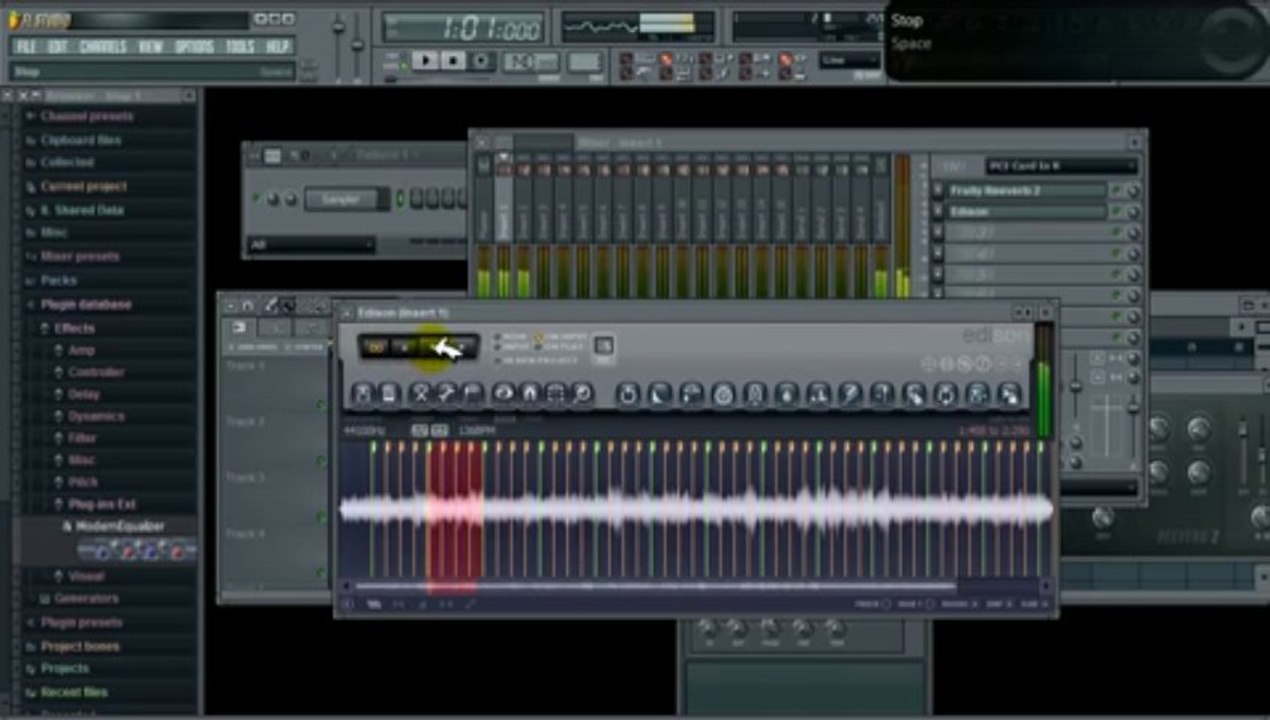Image resolution: width=1270 pixels, height=720 pixels.
Task: Open the CHANNELS menu
Action: (103, 46)
